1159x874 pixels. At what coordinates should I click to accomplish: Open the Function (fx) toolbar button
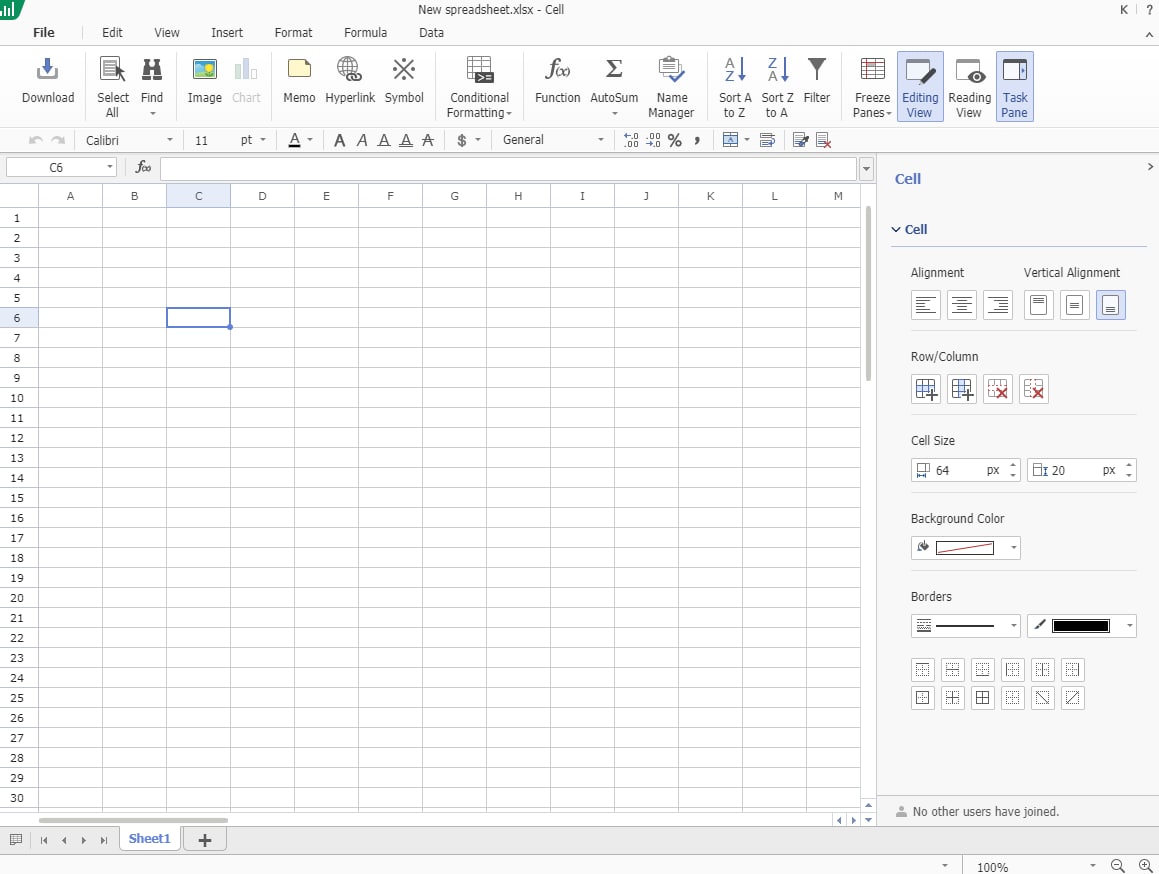pyautogui.click(x=557, y=81)
